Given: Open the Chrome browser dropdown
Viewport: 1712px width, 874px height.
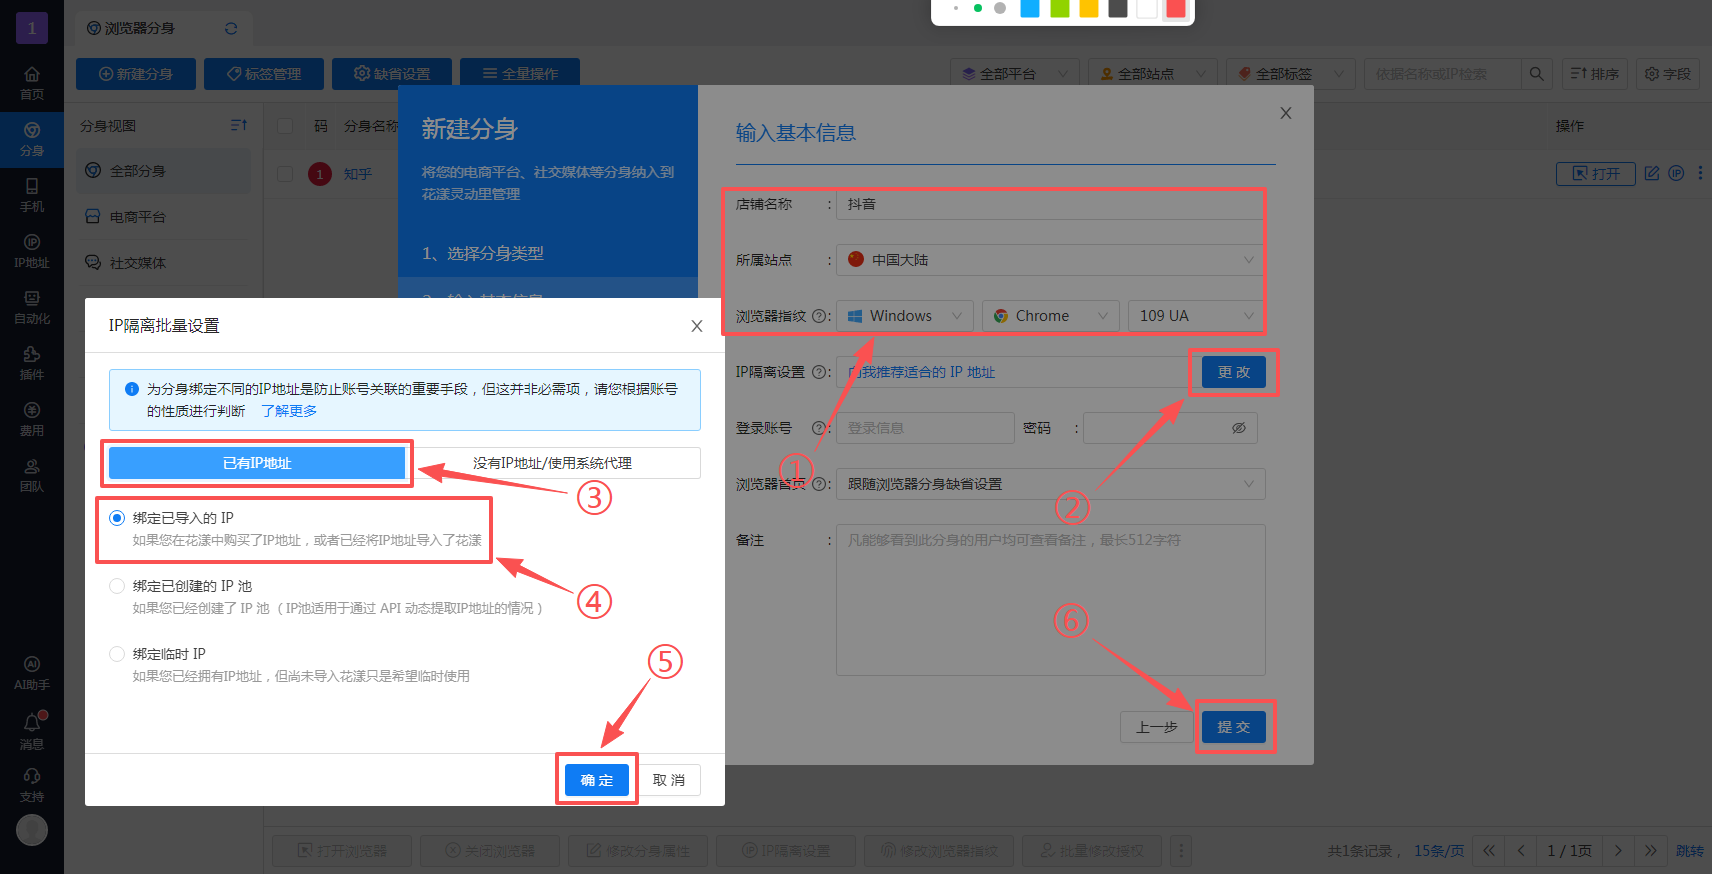Looking at the screenshot, I should pyautogui.click(x=1051, y=316).
